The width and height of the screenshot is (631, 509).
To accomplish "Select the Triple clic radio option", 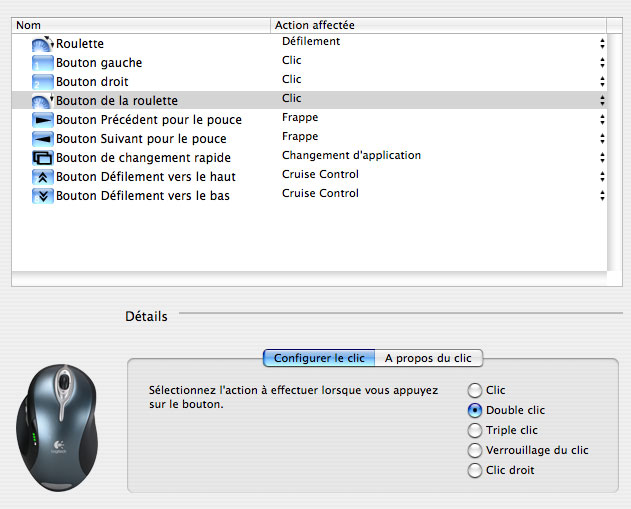I will click(x=475, y=430).
